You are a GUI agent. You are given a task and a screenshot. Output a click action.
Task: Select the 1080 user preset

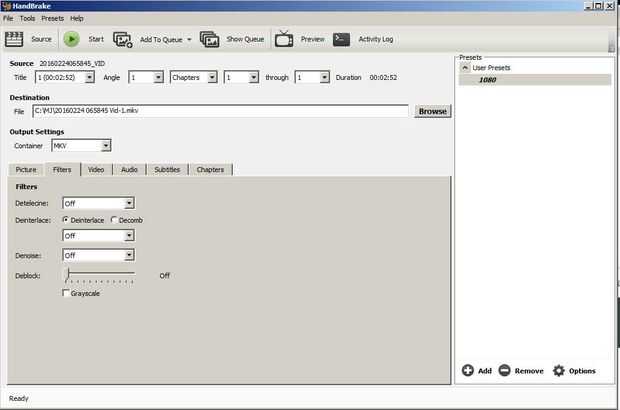coord(535,80)
